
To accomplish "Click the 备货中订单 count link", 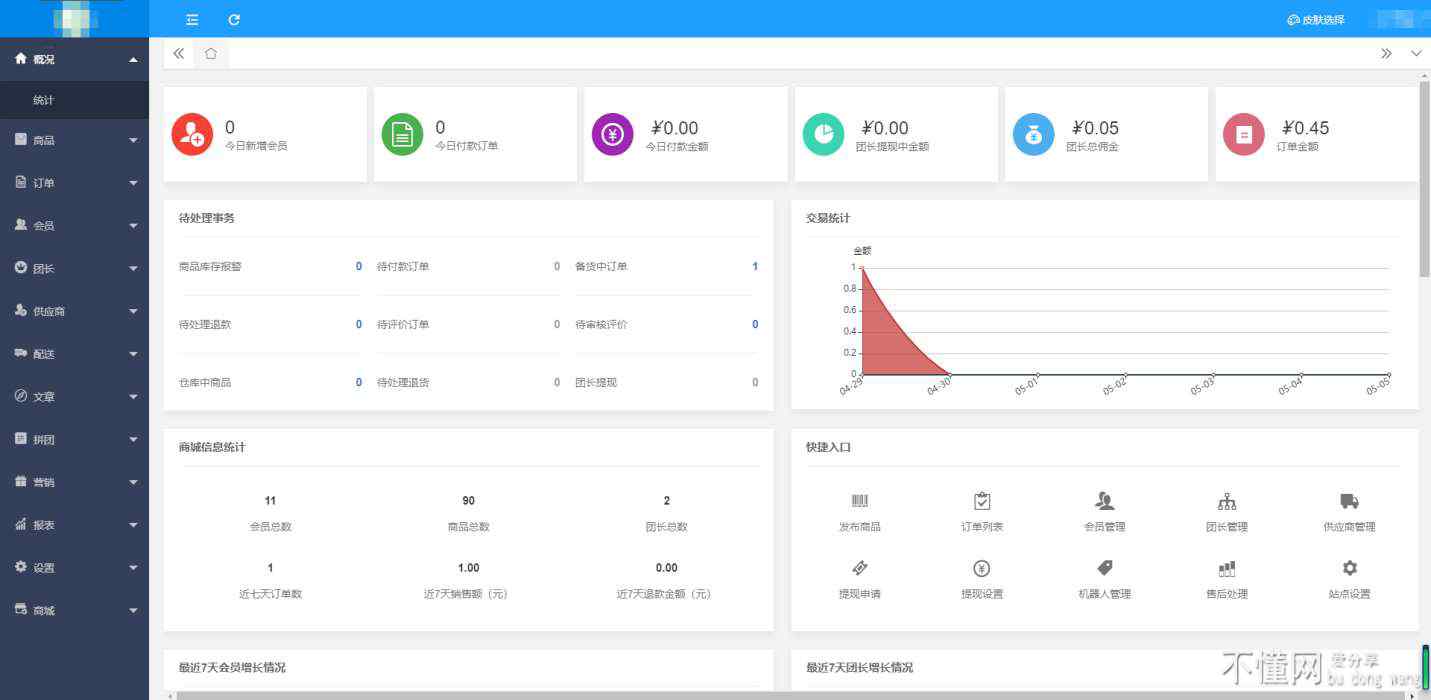I will coord(755,267).
